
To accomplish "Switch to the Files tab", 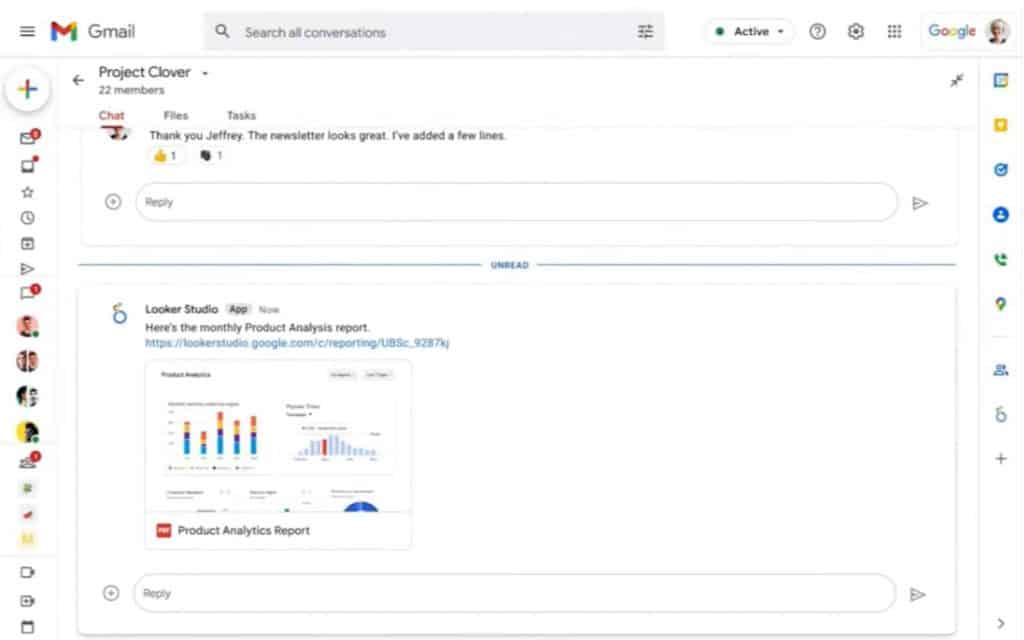I will click(x=176, y=116).
